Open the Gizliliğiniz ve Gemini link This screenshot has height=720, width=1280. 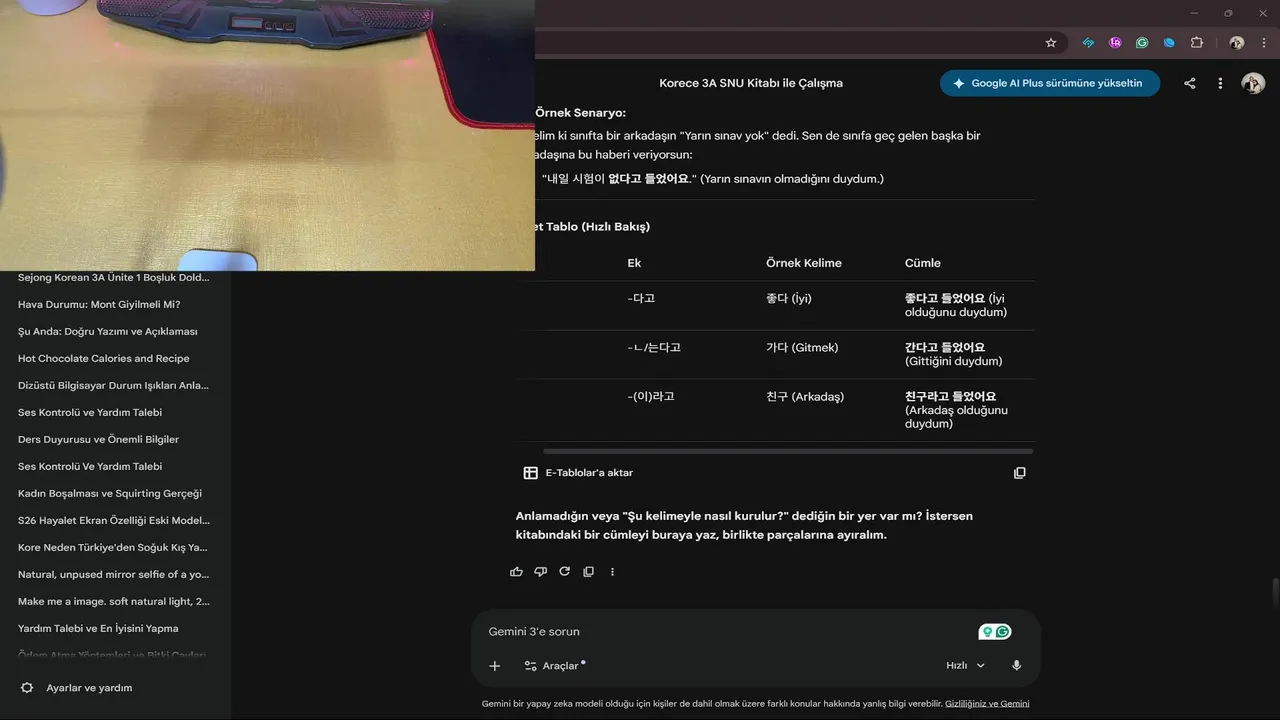987,704
